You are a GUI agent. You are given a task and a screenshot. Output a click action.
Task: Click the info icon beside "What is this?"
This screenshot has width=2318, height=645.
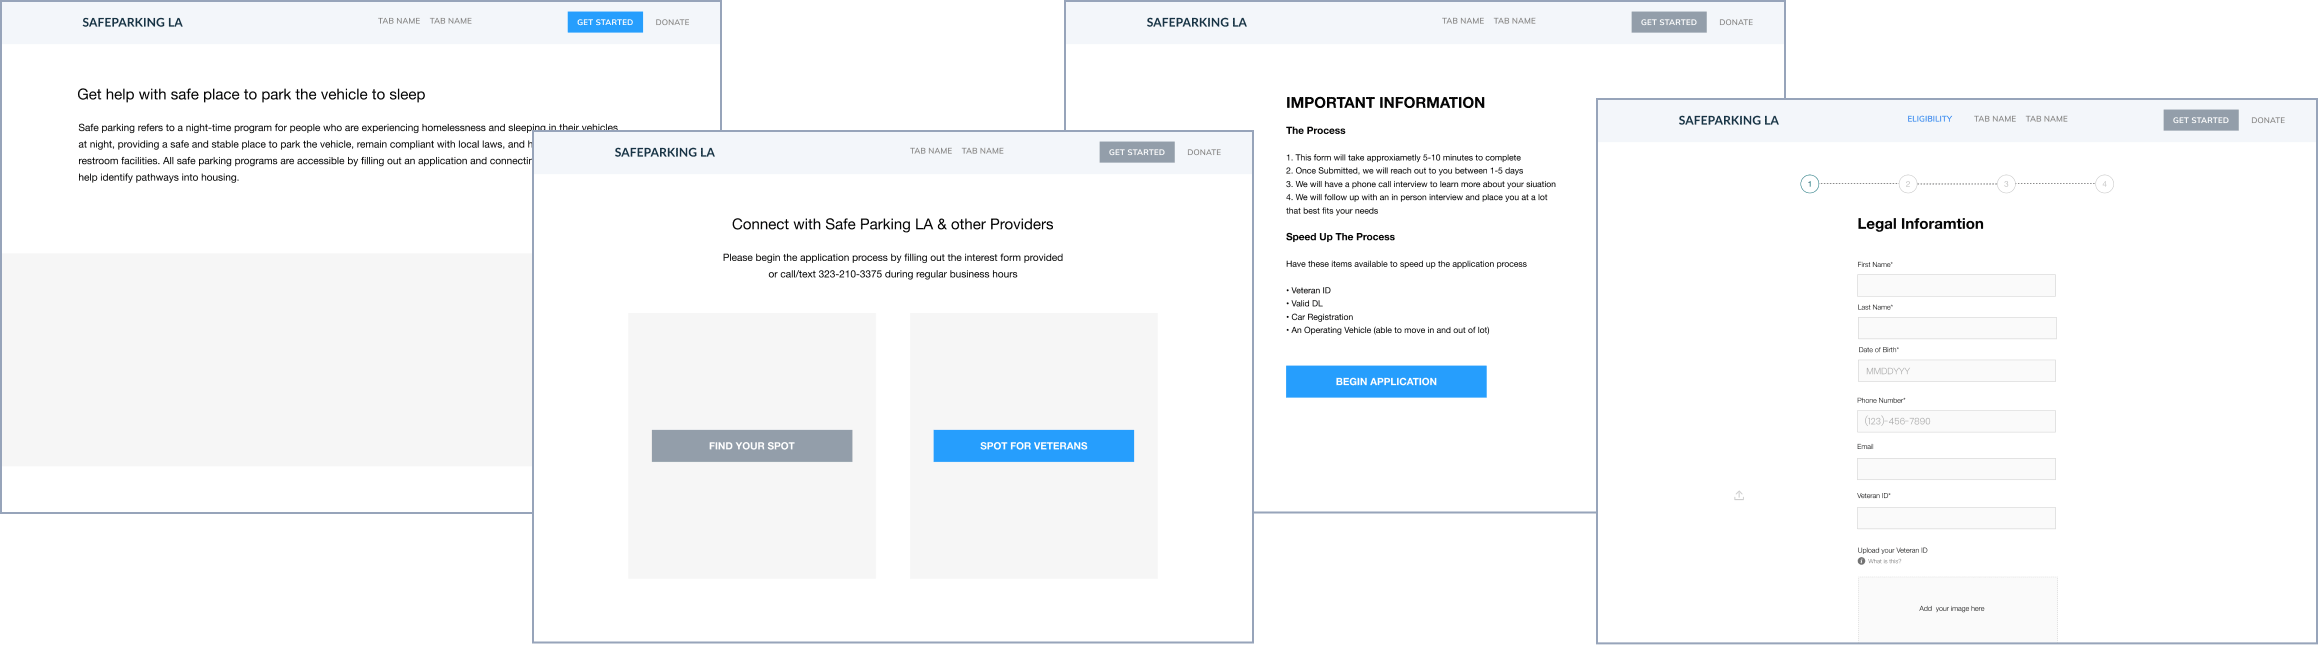(x=1861, y=561)
